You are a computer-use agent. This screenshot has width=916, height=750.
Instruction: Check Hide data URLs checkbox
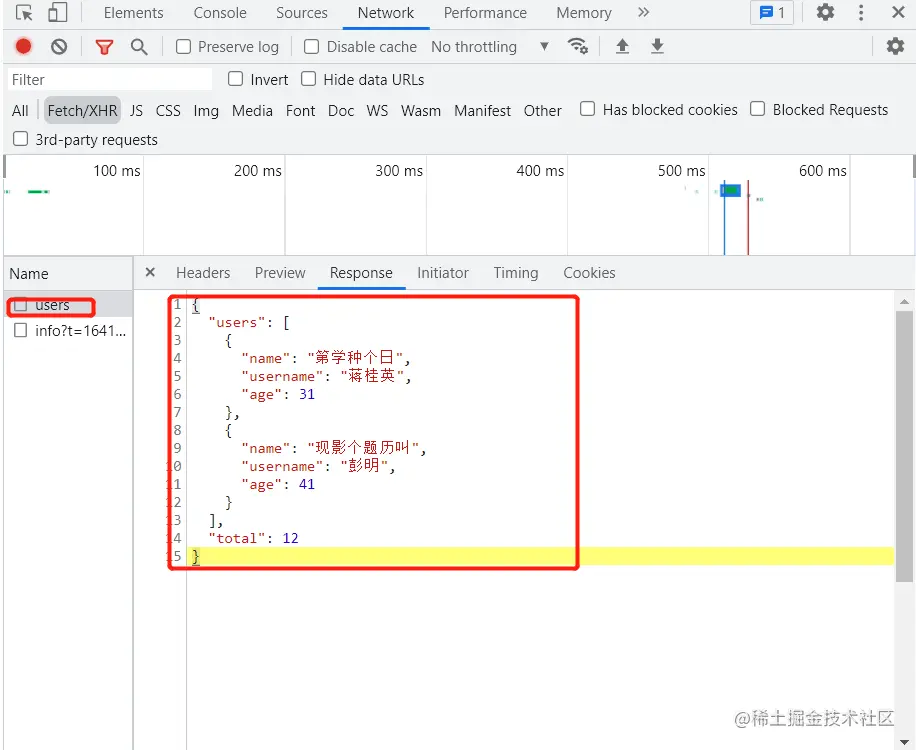[308, 79]
